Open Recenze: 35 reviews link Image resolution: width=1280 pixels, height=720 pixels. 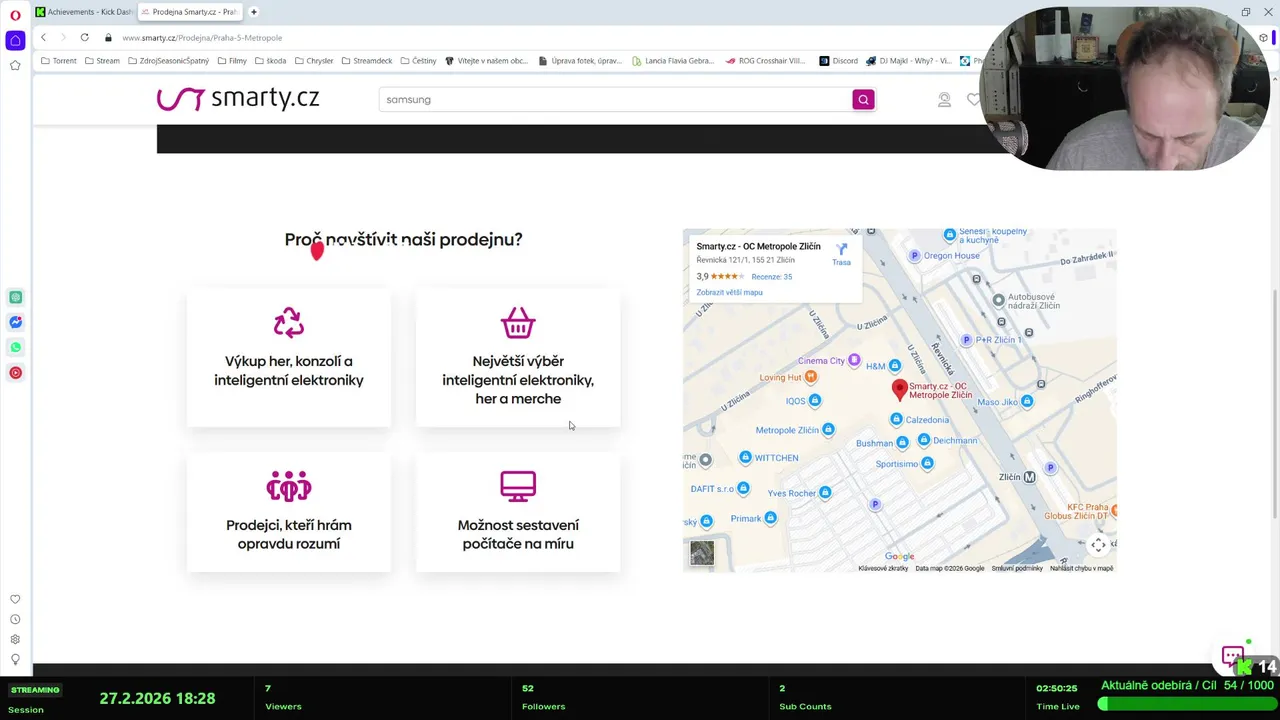click(x=771, y=276)
